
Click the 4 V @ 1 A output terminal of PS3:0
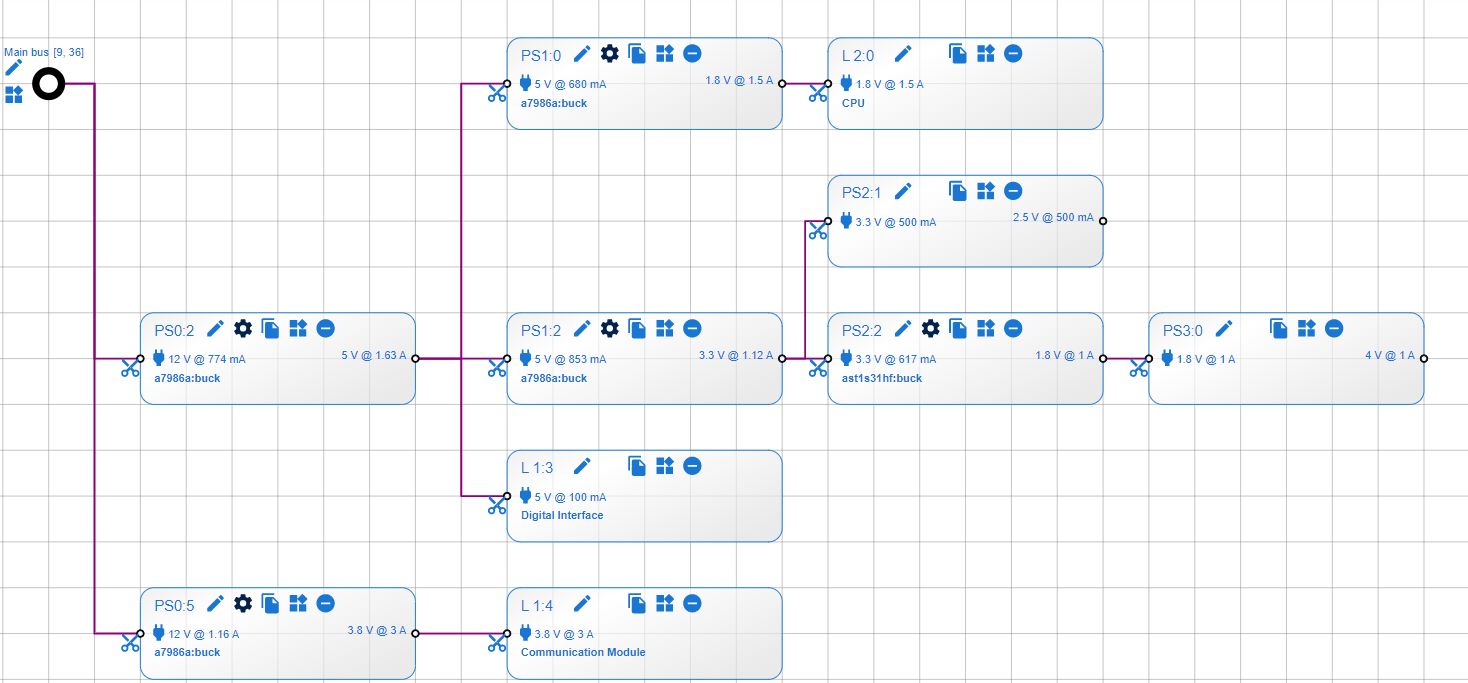tap(1424, 357)
